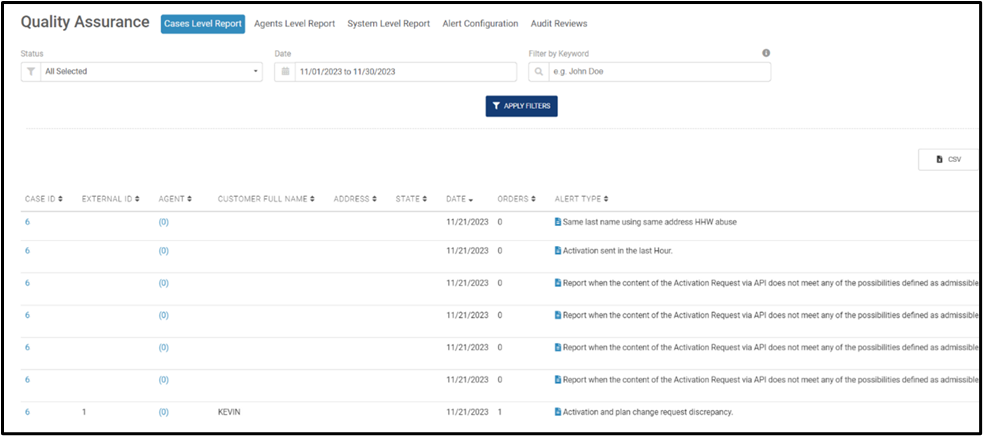Select customer name KEVIN
The height and width of the screenshot is (436, 983).
pyautogui.click(x=229, y=412)
